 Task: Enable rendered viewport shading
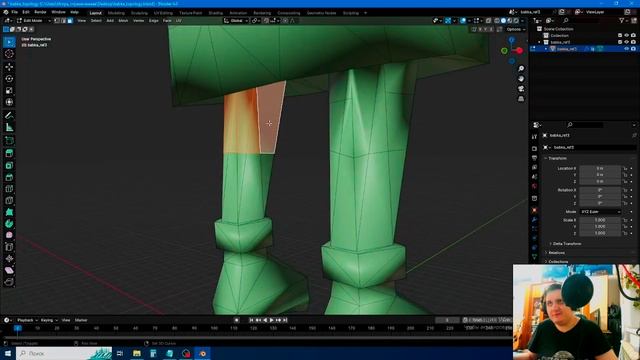coord(516,20)
